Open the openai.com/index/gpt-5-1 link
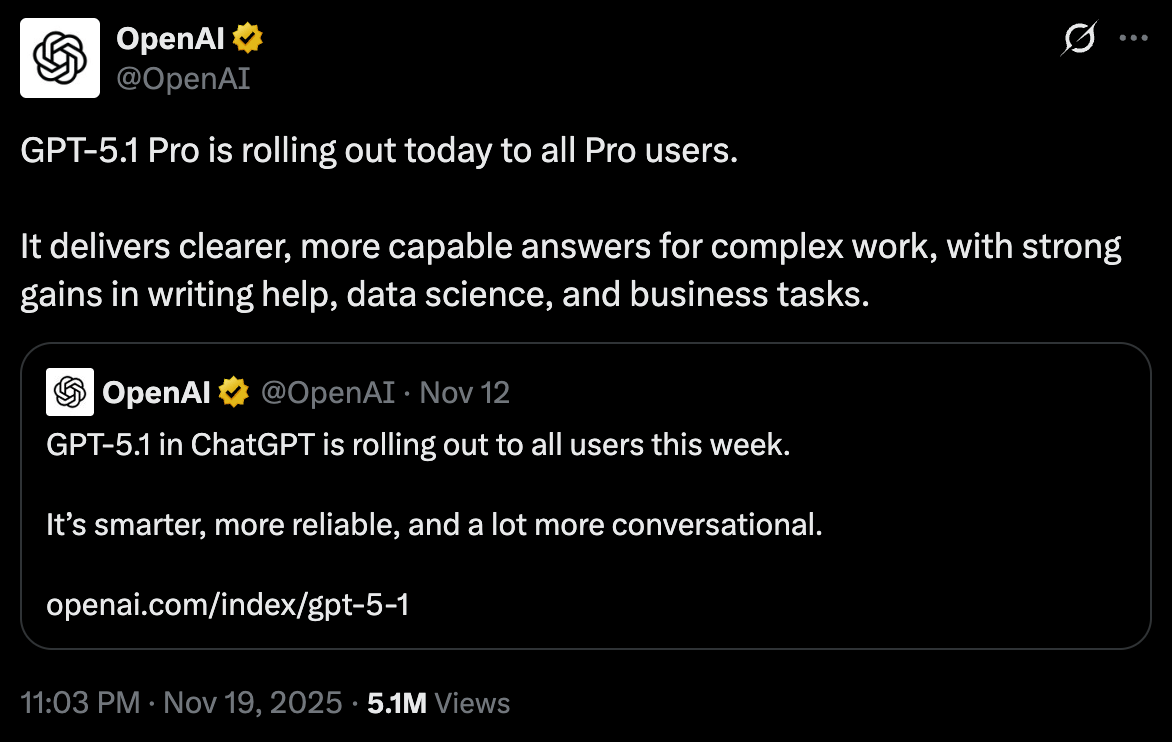This screenshot has height=742, width=1172. coord(228,605)
